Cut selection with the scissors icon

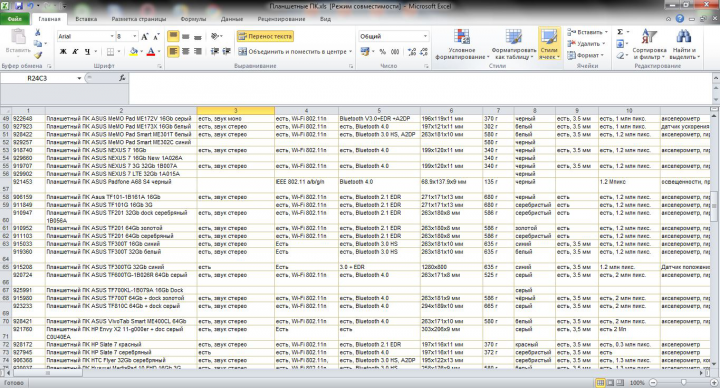[x=38, y=33]
